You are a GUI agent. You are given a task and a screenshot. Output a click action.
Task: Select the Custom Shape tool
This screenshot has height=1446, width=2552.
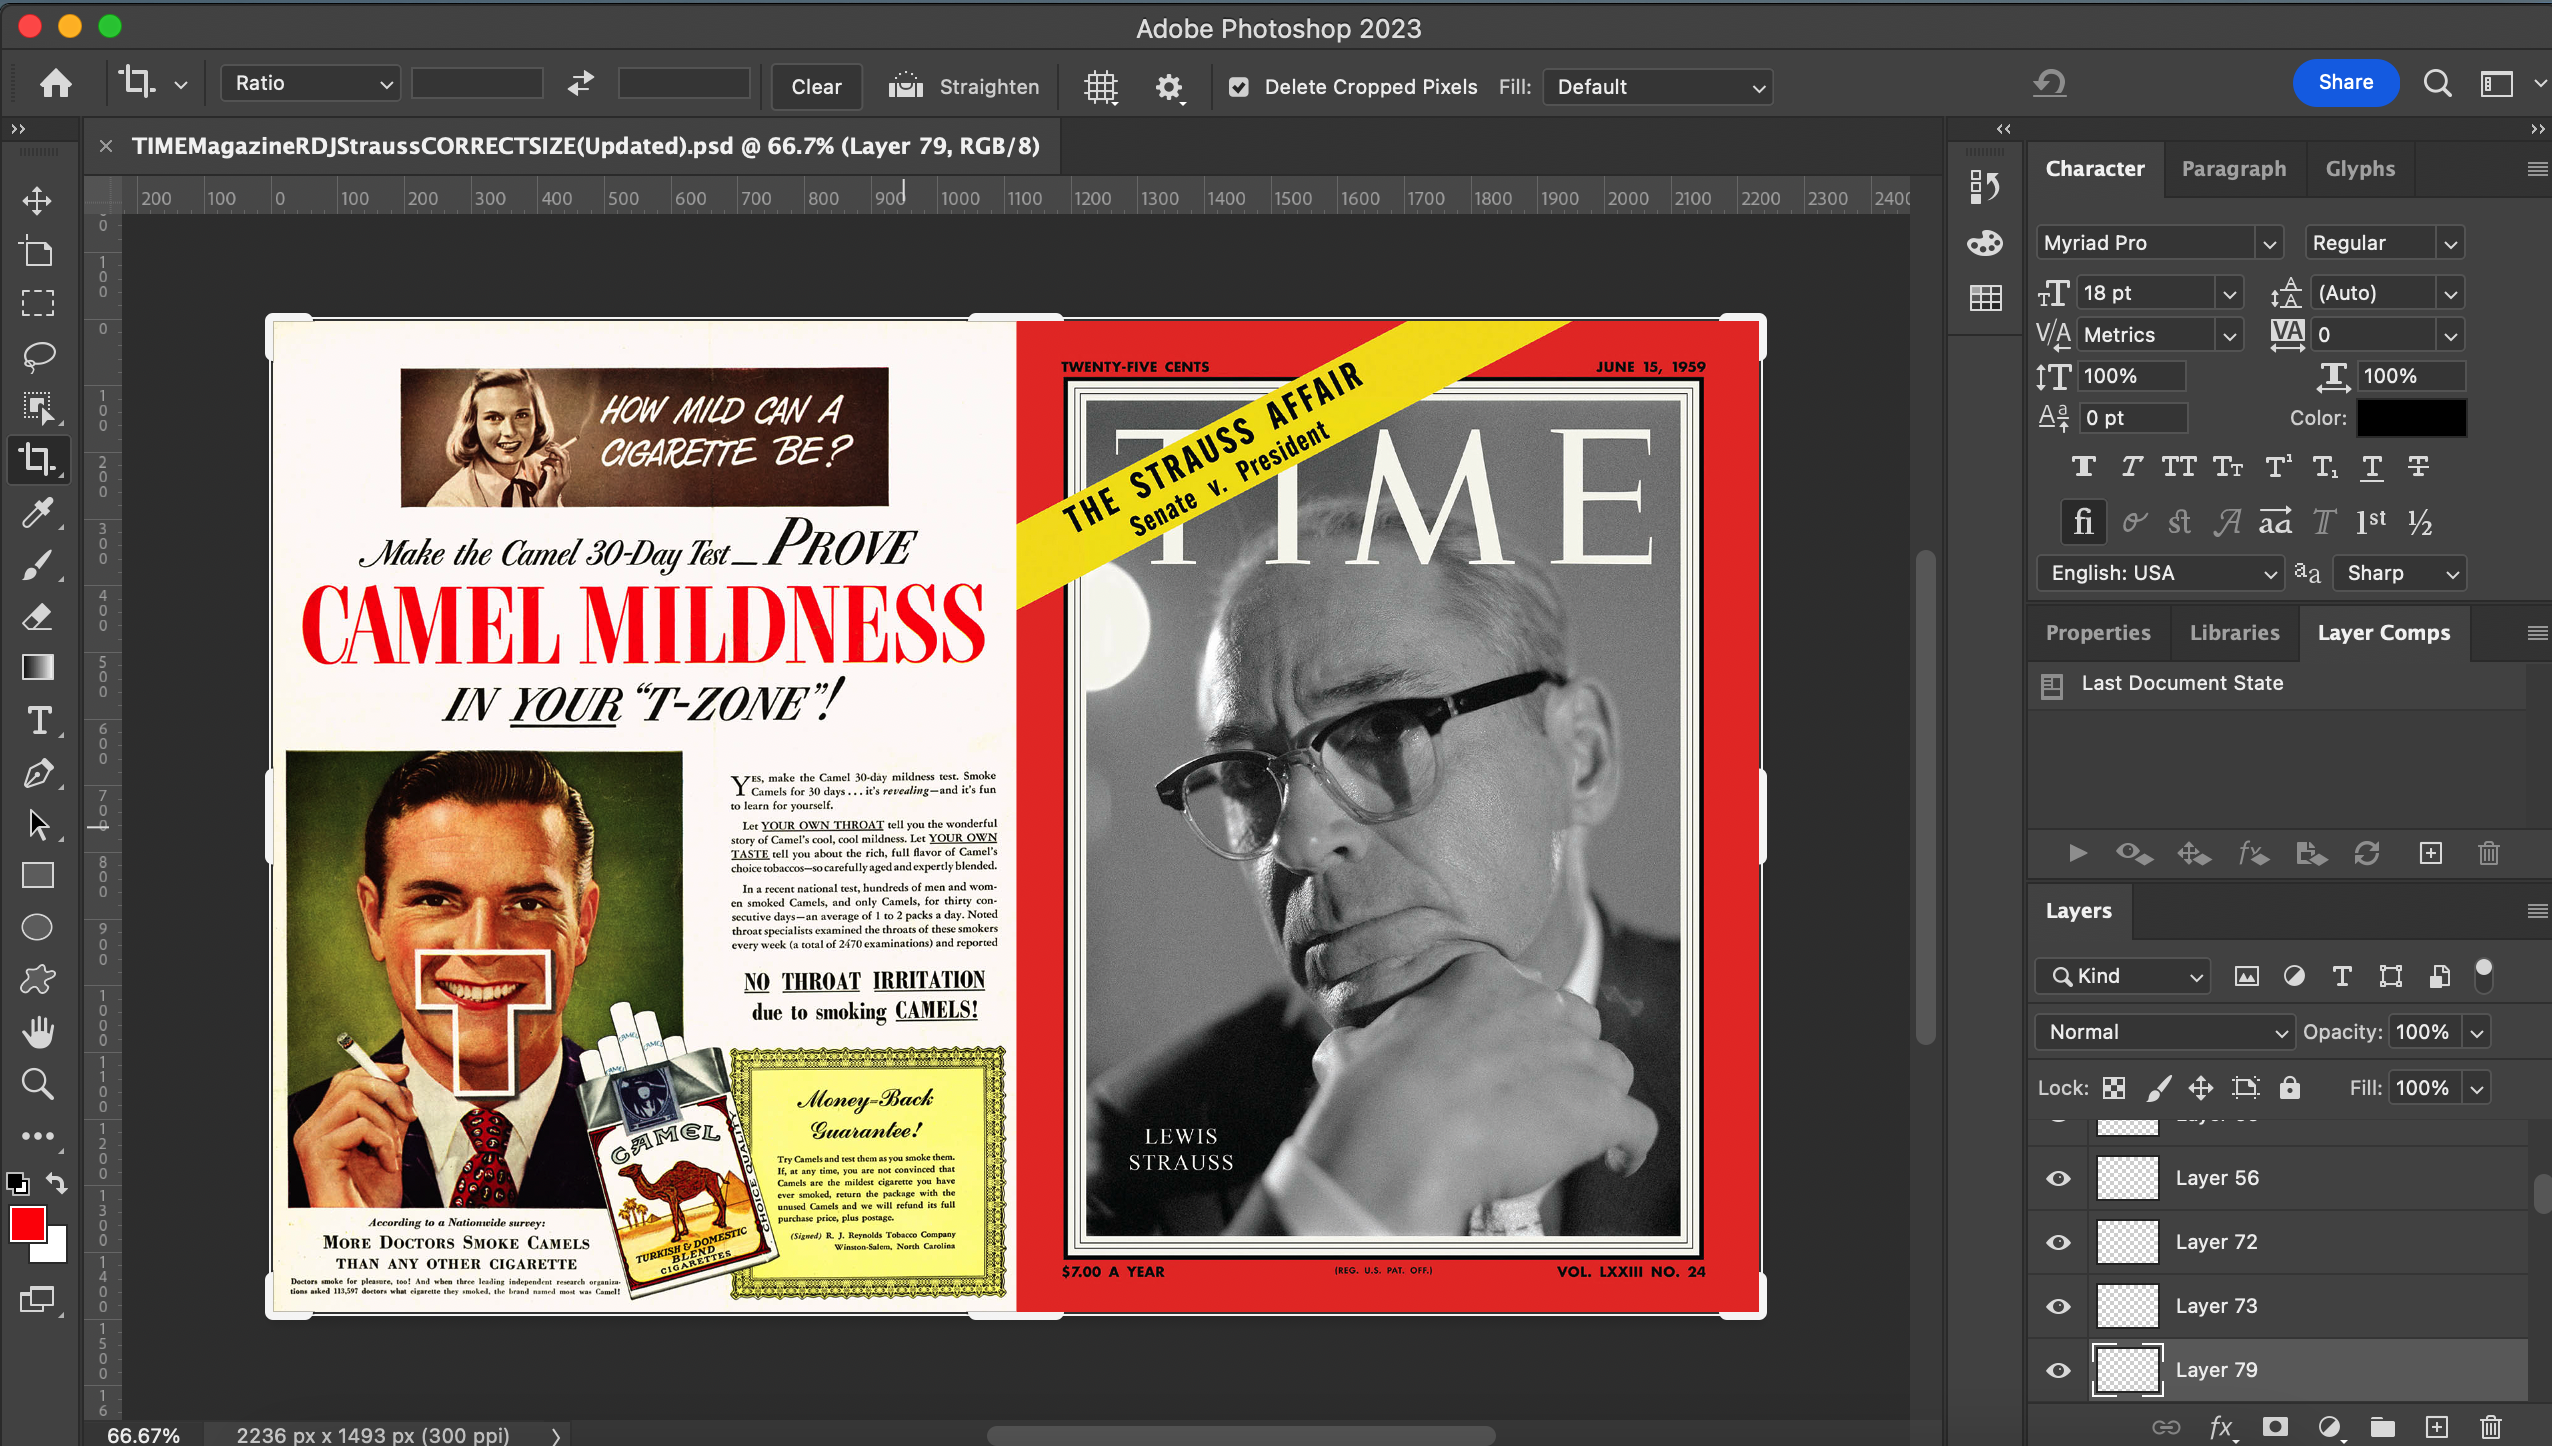point(38,980)
